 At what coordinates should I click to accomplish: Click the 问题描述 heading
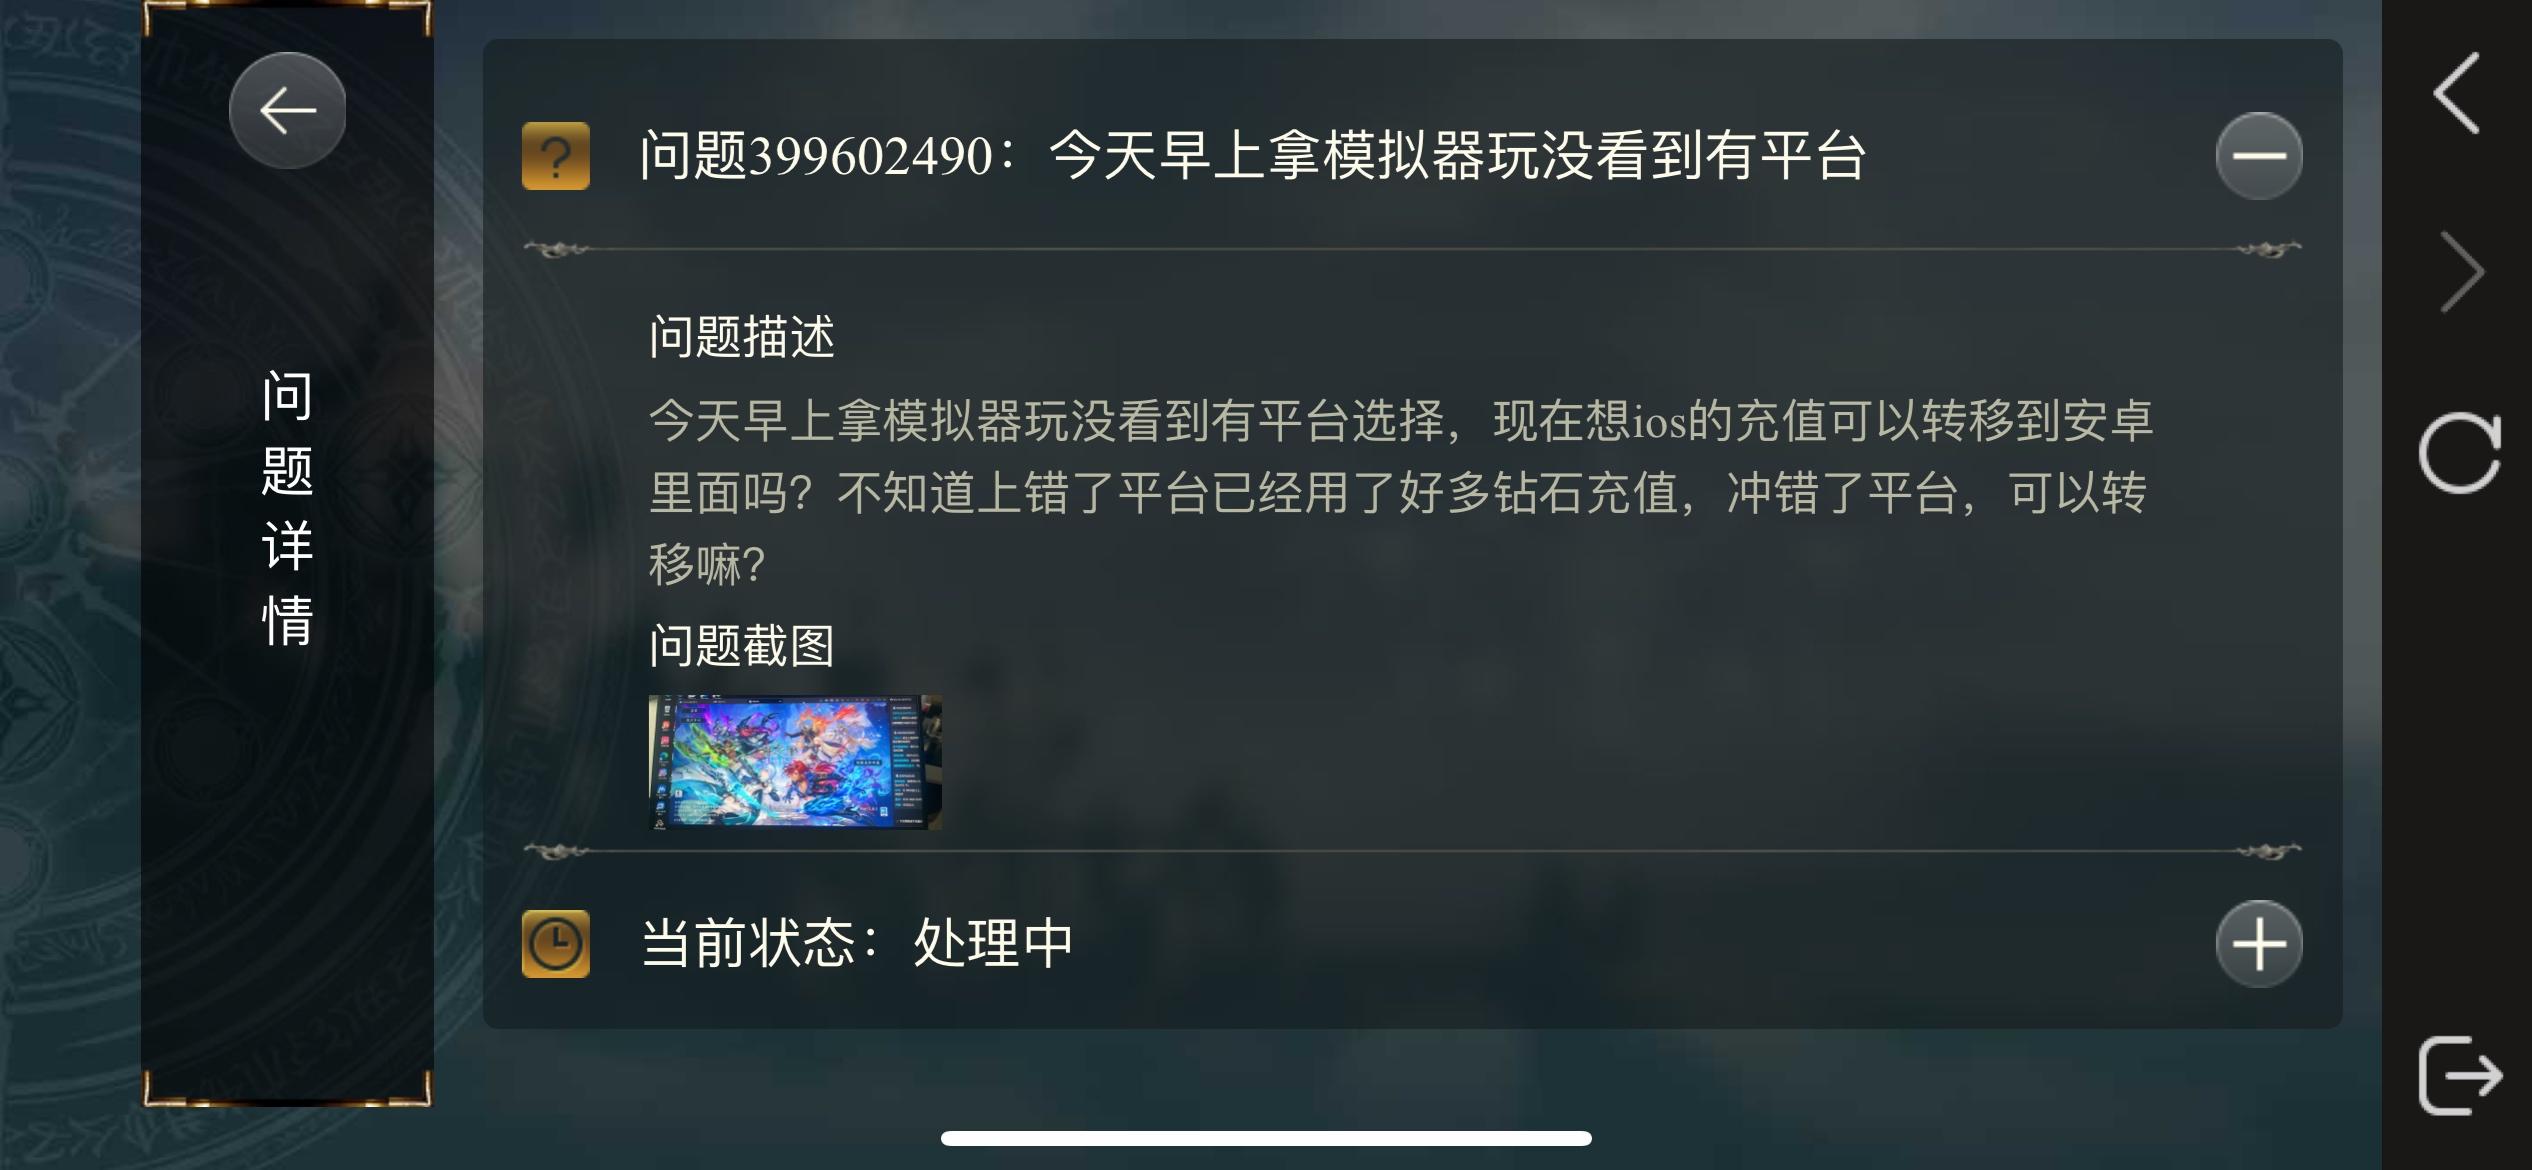click(741, 336)
